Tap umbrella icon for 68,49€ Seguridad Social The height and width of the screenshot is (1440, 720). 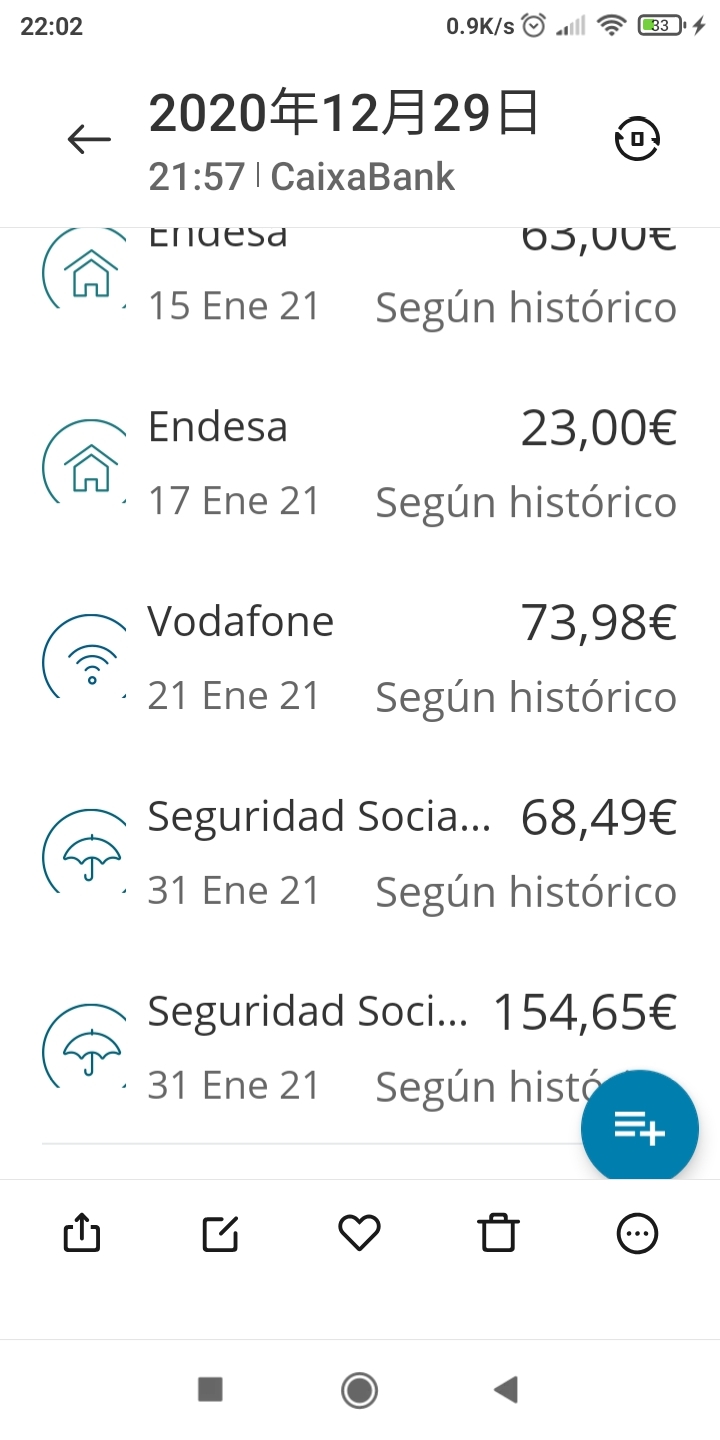(90, 855)
